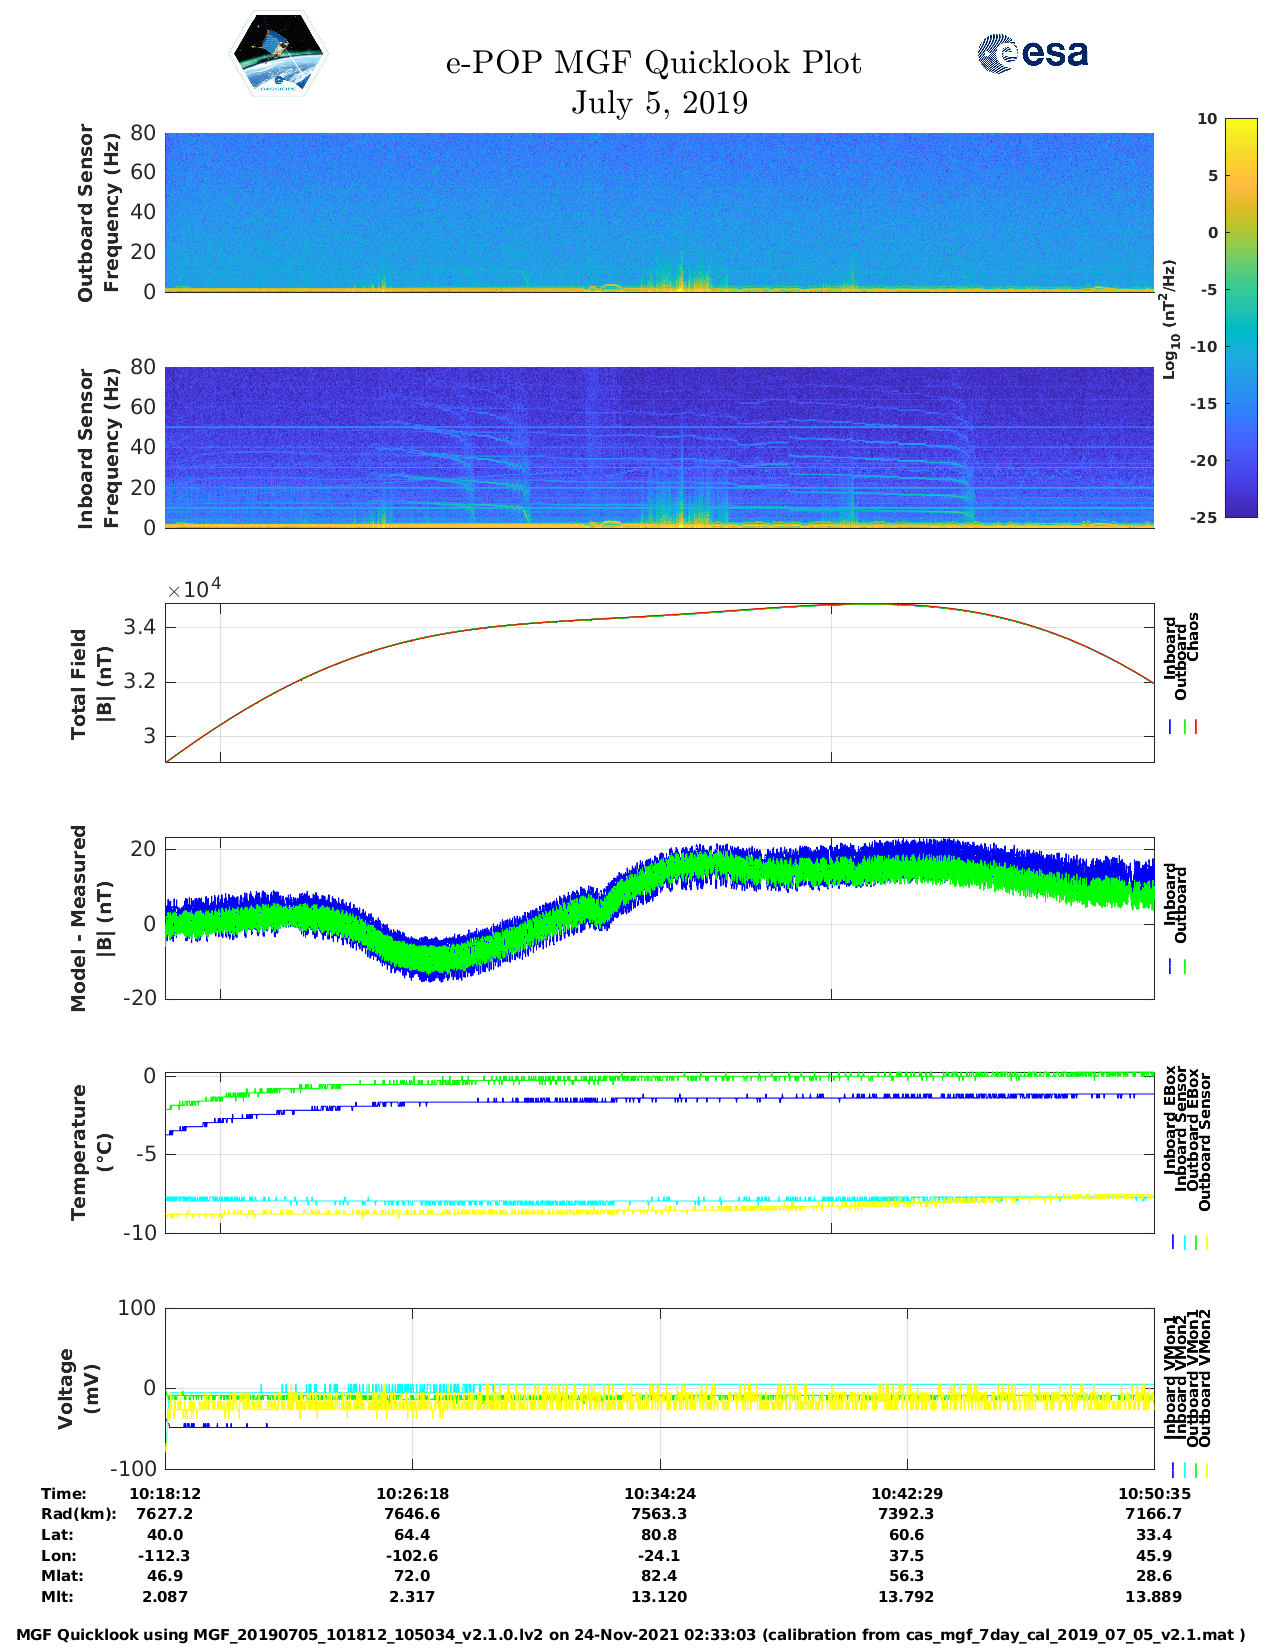The image size is (1275, 1650).
Task: Click the red Chaos legend marker in Total Field
Action: pos(1195,727)
